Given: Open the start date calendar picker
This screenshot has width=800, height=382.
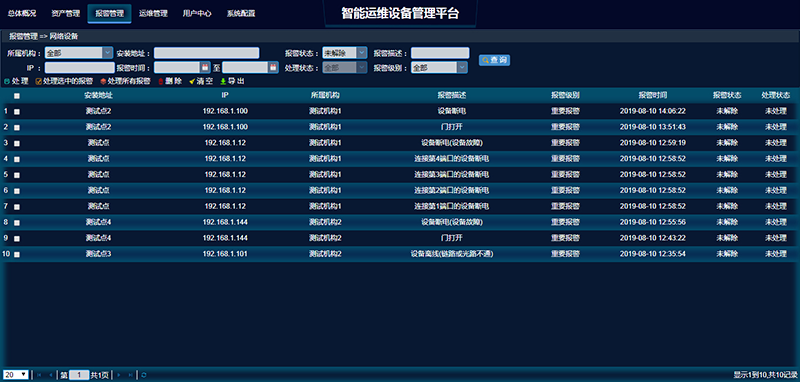Looking at the screenshot, I should tap(205, 67).
